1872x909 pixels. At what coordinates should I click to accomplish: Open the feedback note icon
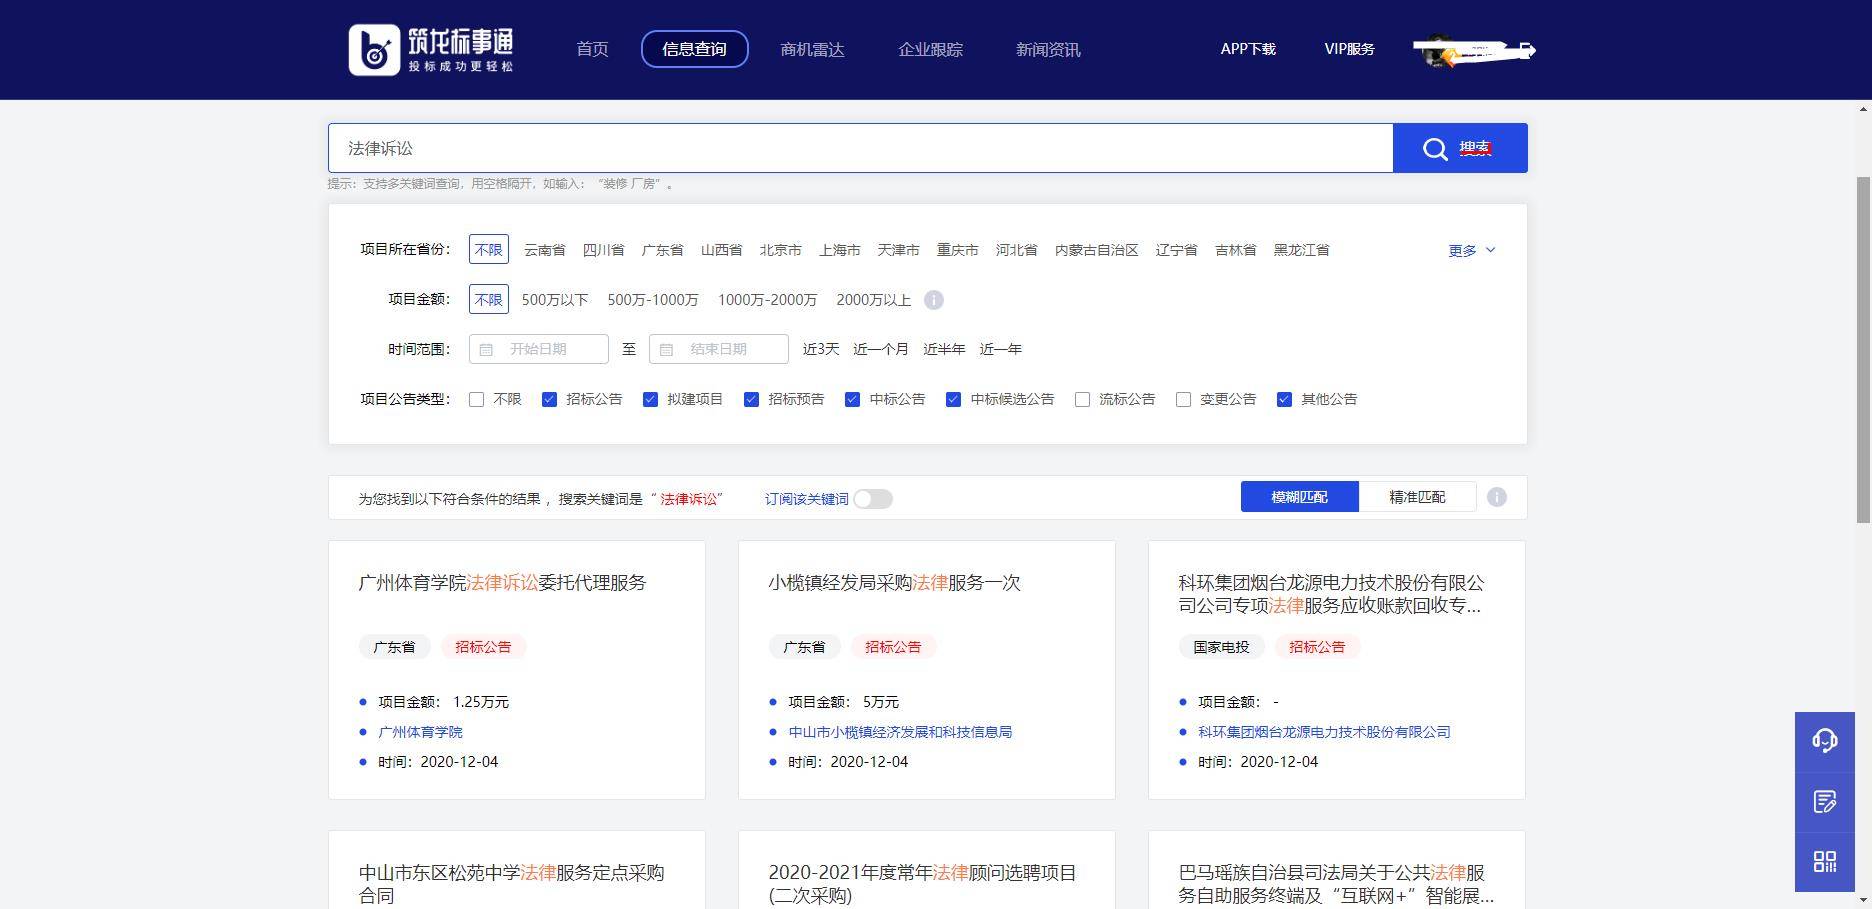coord(1825,801)
